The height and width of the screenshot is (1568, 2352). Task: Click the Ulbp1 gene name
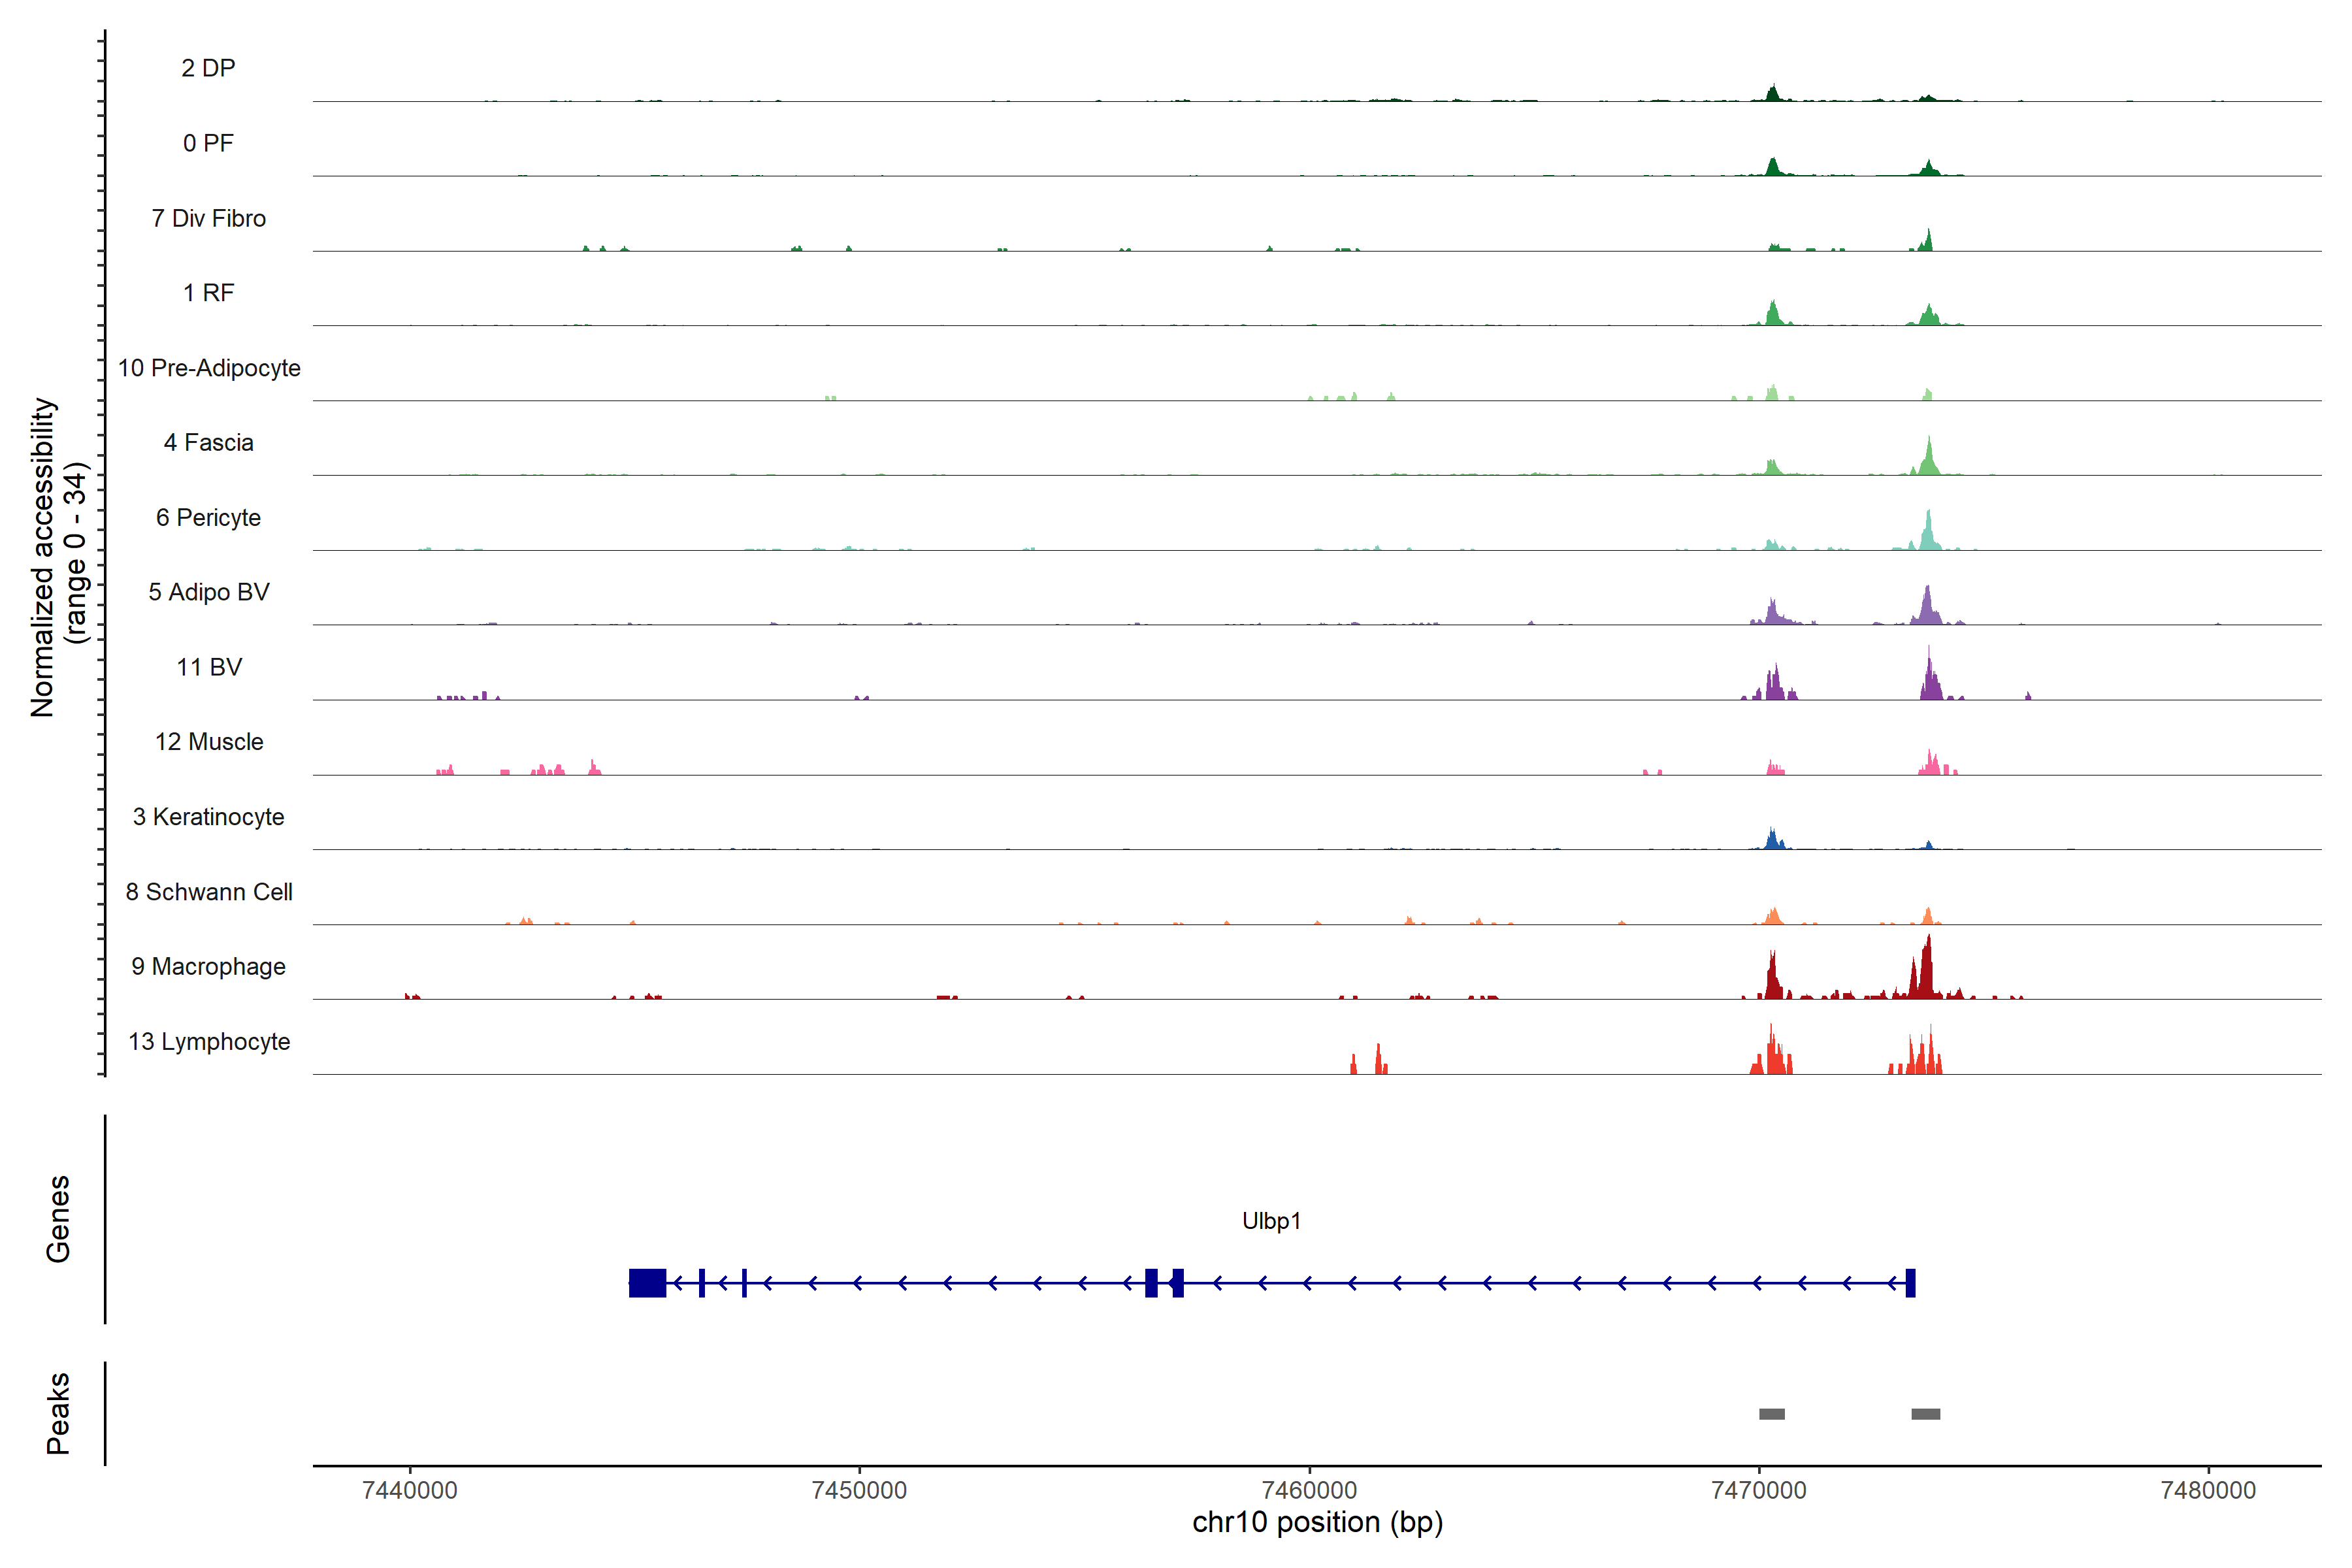click(1271, 1221)
